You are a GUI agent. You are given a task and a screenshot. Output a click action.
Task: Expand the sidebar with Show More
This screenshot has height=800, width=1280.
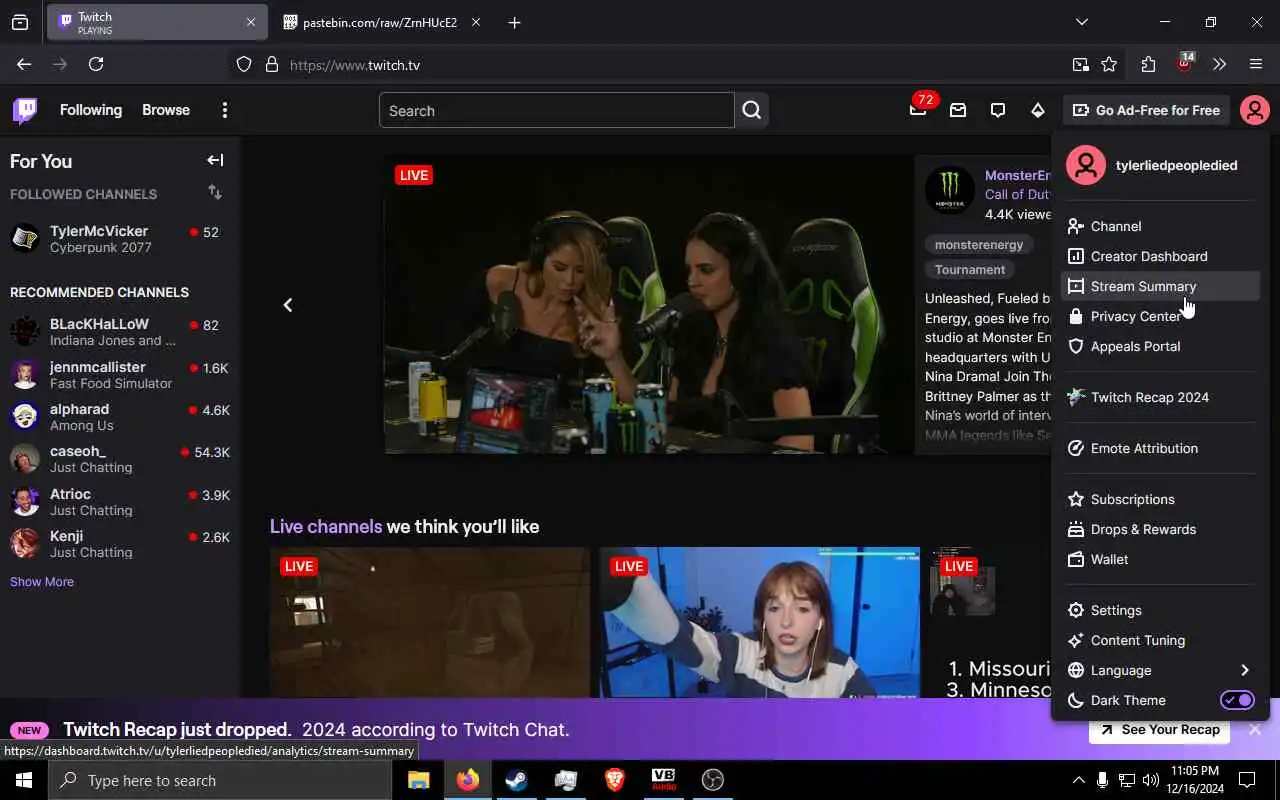tap(42, 581)
